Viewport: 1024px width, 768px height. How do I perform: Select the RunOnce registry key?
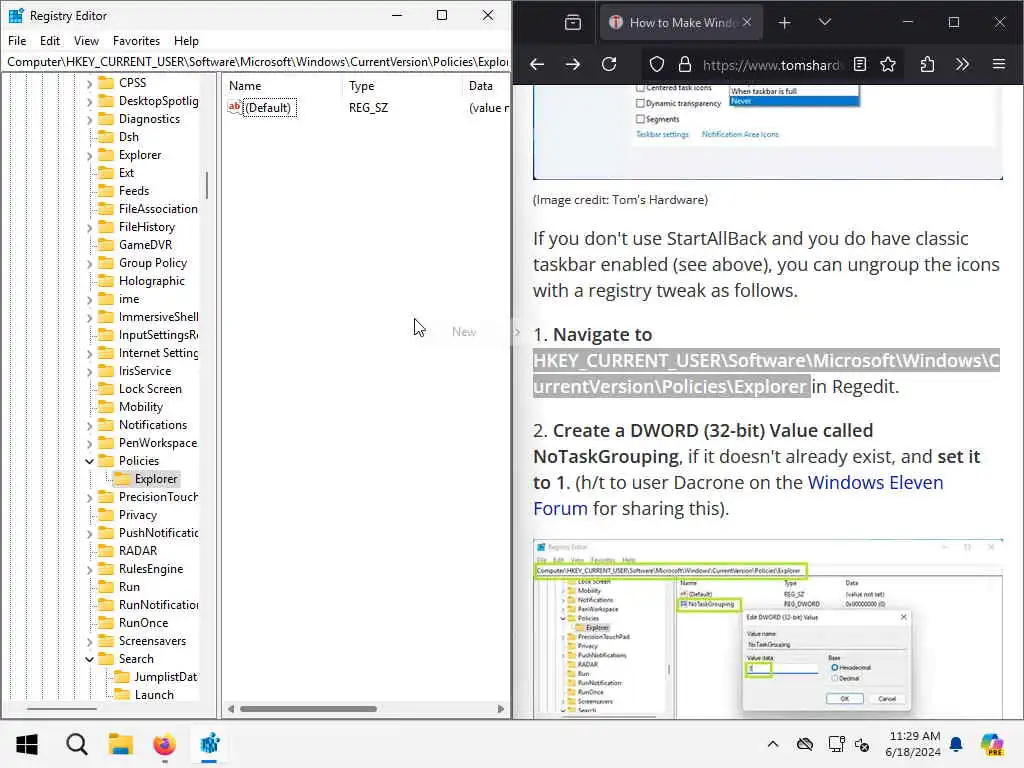tap(143, 623)
